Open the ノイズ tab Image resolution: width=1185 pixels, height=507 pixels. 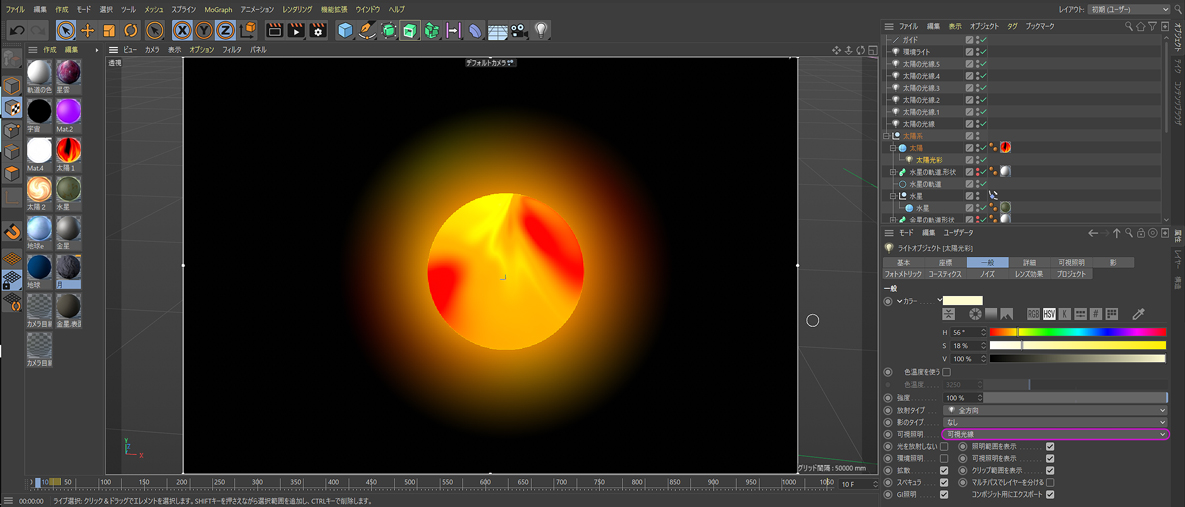click(x=987, y=274)
